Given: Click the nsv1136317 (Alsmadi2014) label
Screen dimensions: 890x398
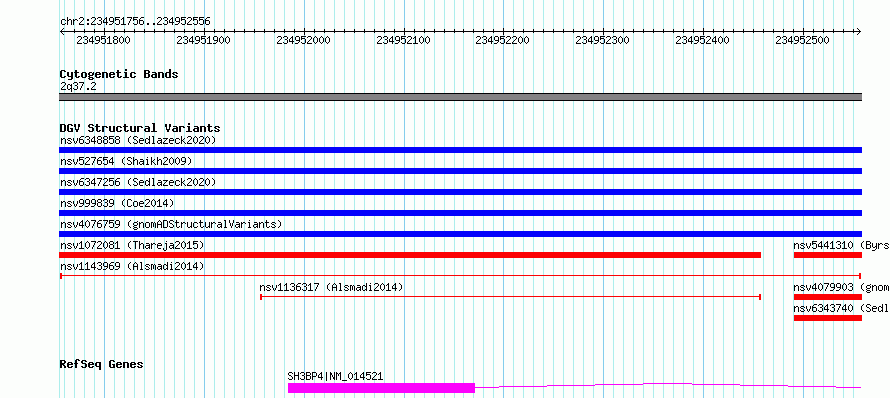Looking at the screenshot, I should 331,287.
